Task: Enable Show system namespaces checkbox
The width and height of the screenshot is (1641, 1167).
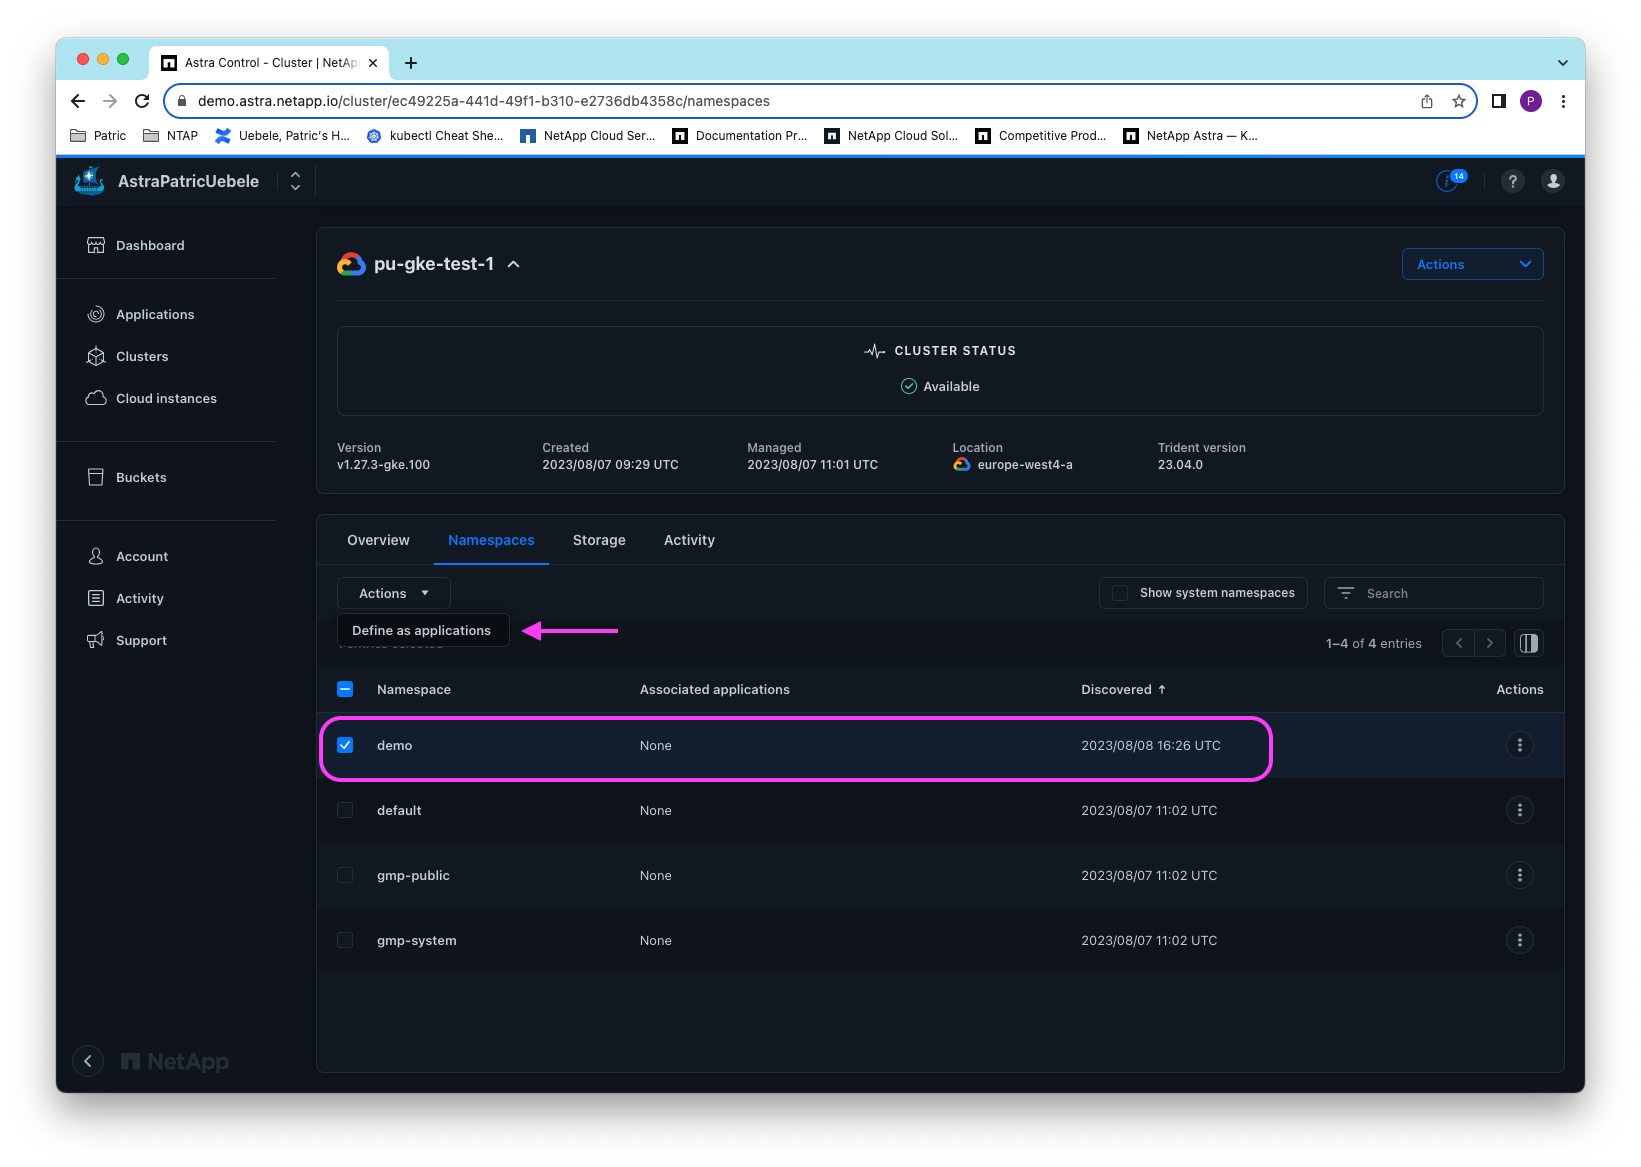Action: point(1120,593)
